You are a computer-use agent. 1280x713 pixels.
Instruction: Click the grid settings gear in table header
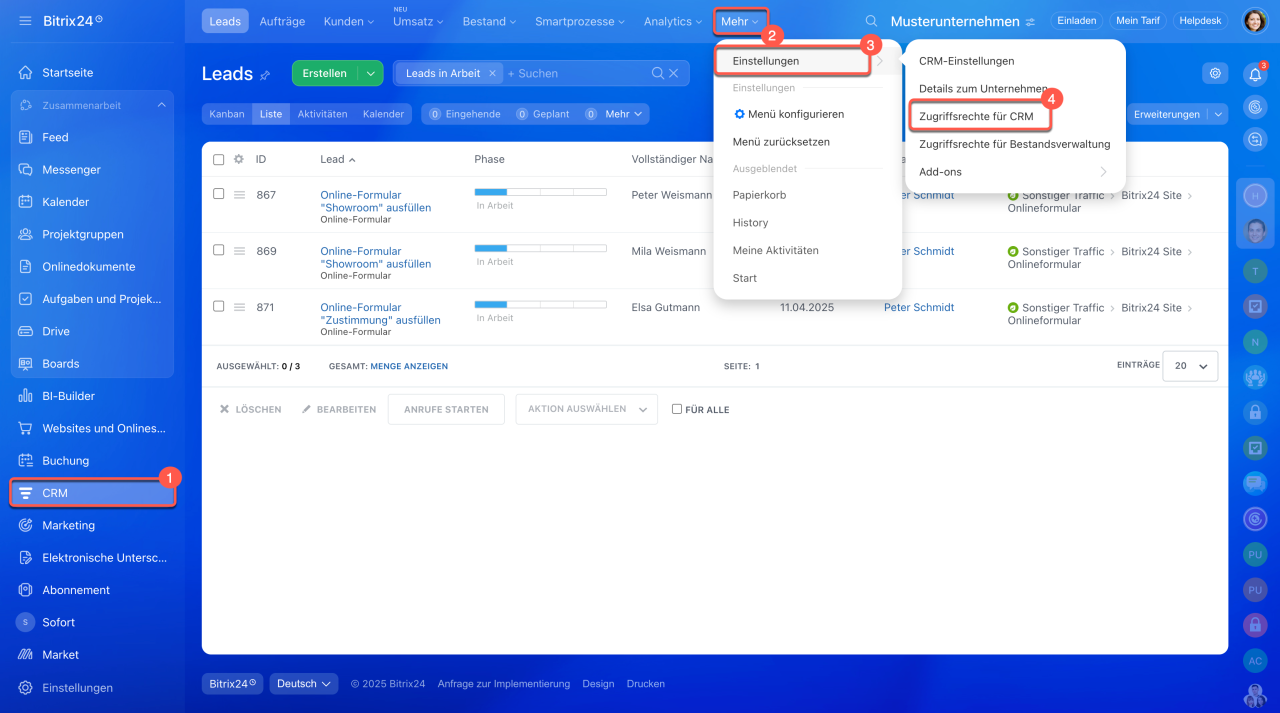239,159
